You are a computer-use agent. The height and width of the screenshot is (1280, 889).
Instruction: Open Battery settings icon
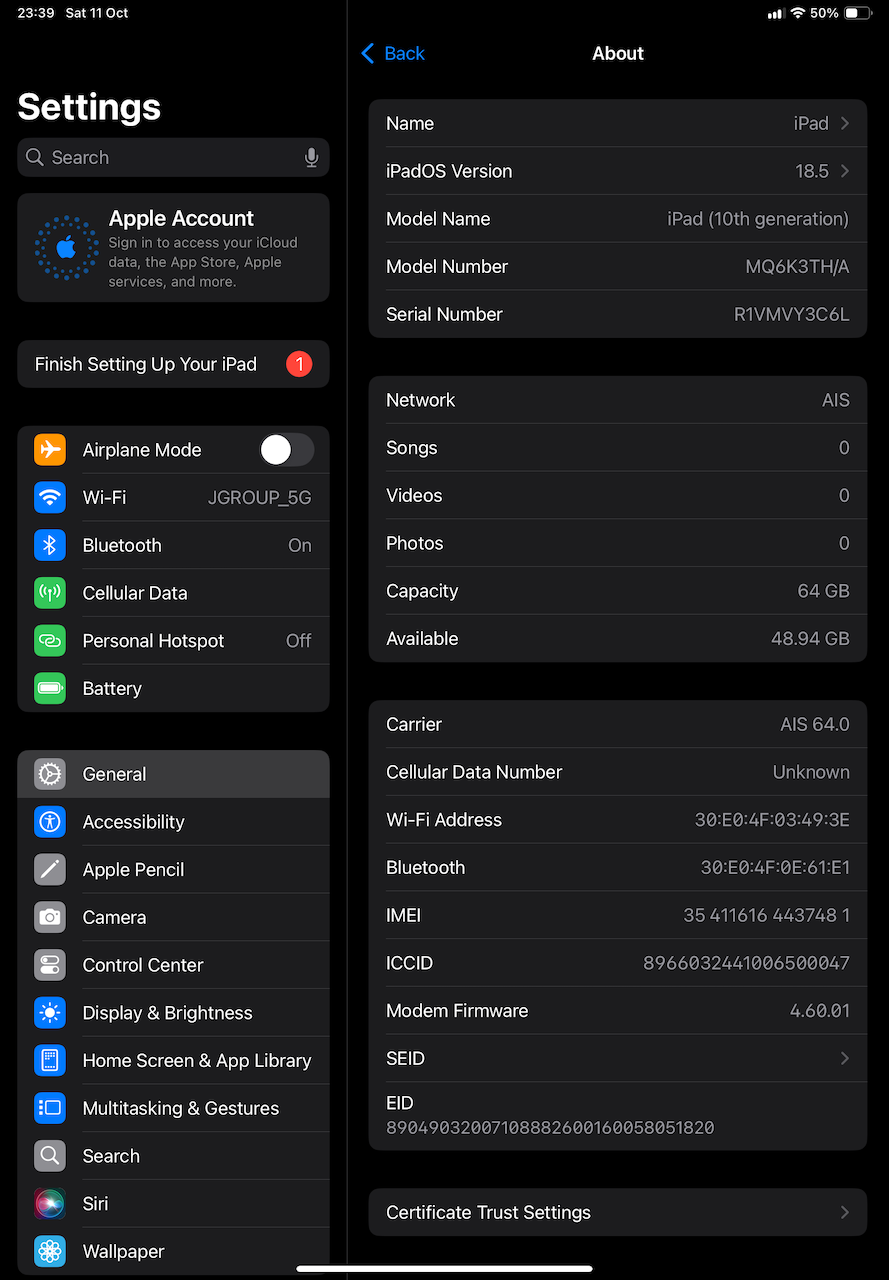[x=50, y=688]
